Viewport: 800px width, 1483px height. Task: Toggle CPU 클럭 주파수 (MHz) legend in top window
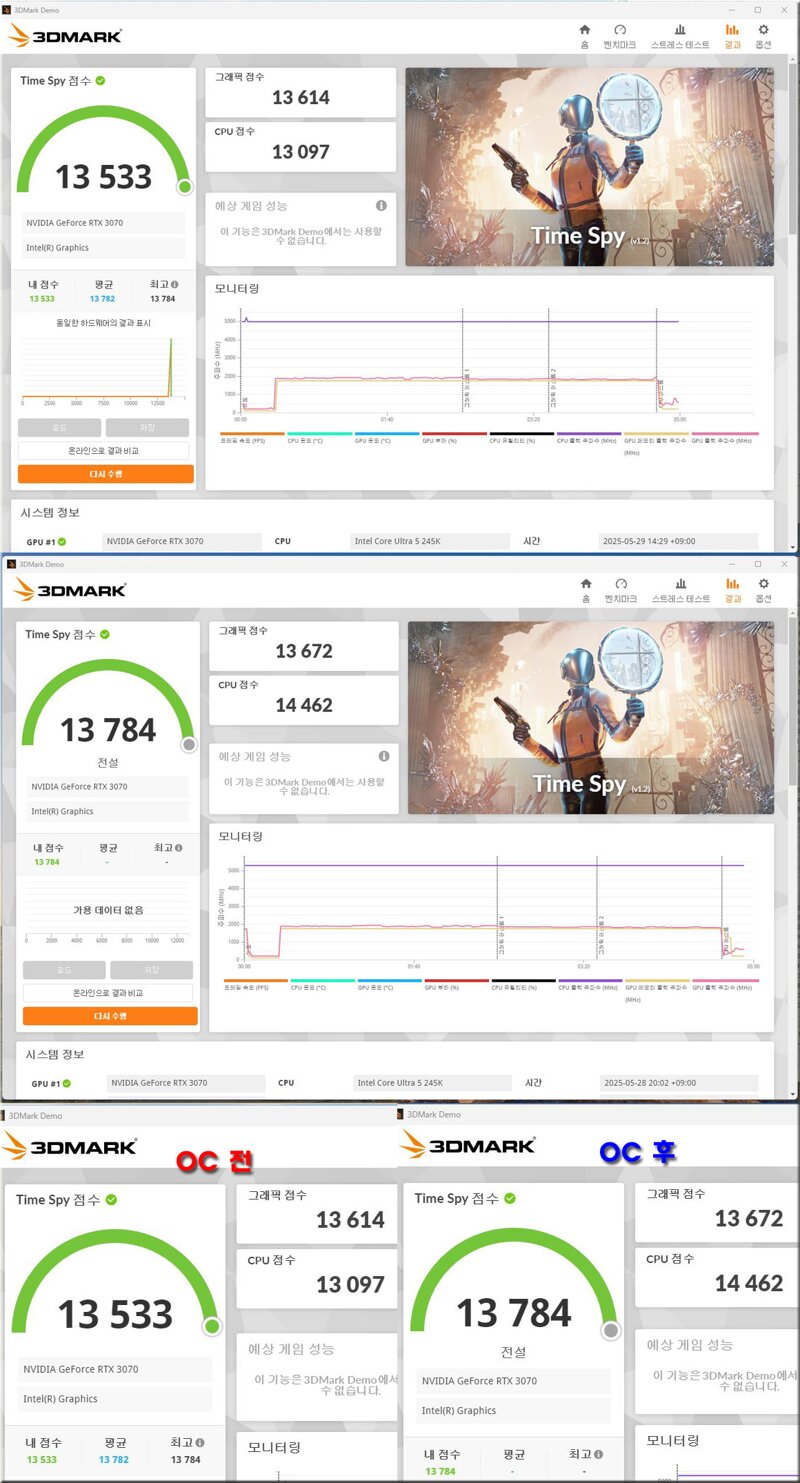point(587,440)
